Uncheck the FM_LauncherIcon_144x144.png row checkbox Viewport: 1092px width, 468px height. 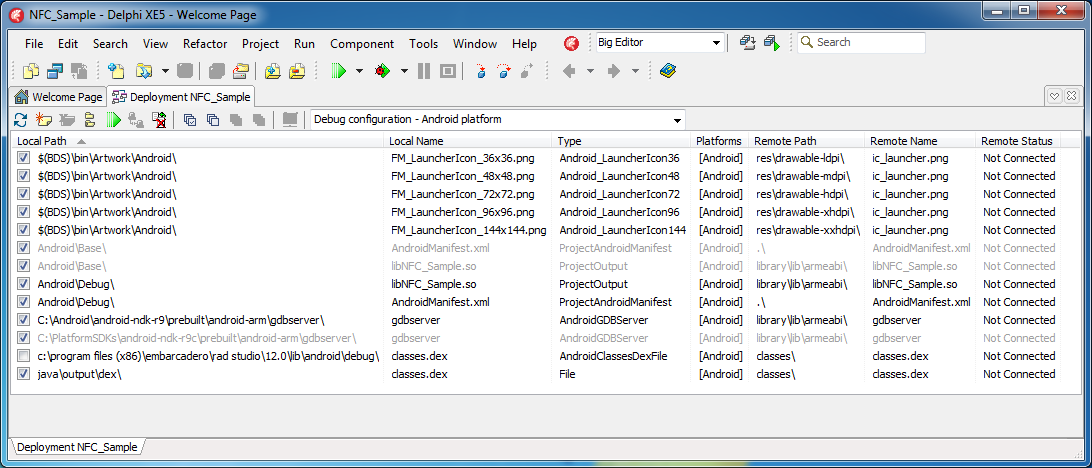tap(24, 230)
